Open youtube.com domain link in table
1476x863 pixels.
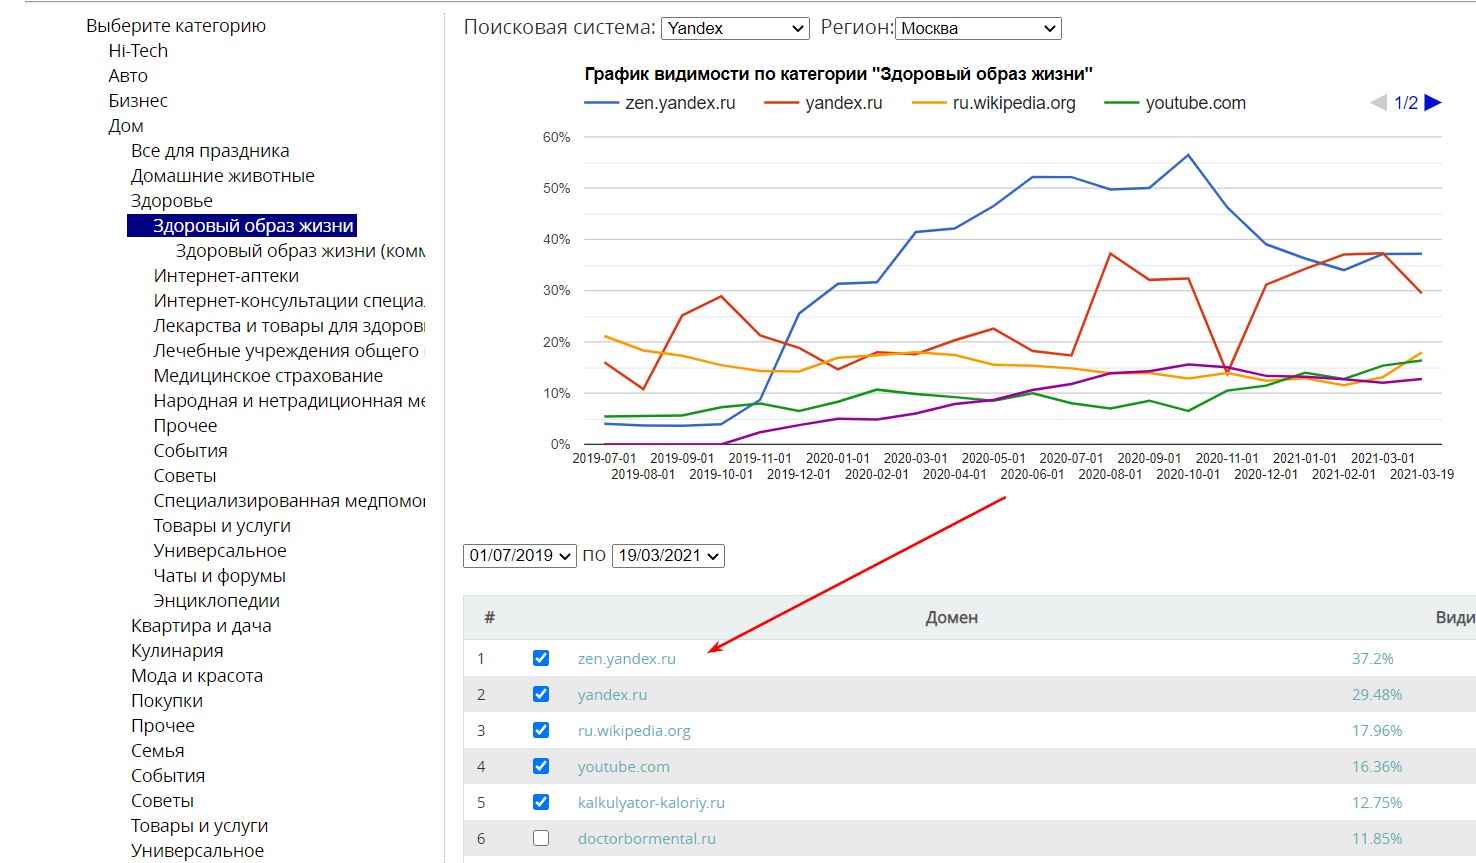(624, 766)
